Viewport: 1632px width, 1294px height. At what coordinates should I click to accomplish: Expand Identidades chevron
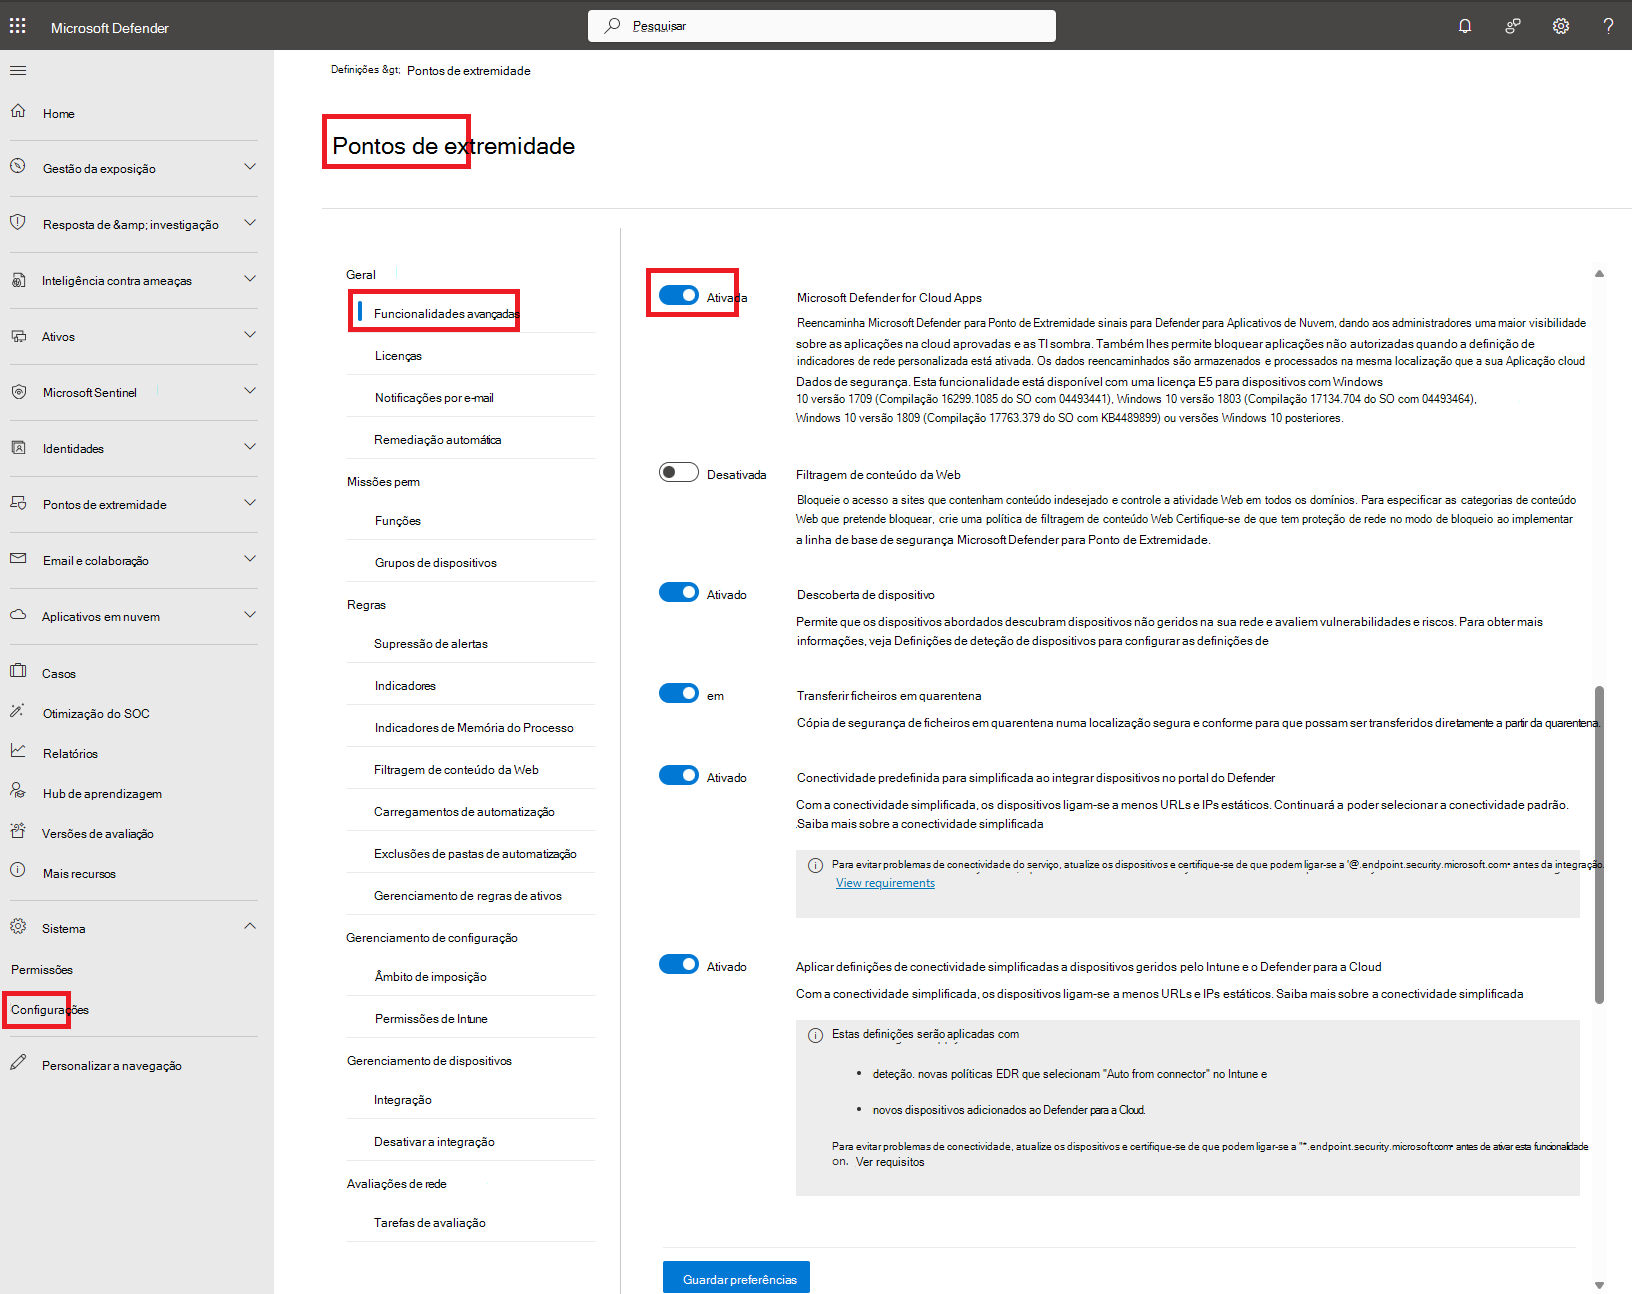tap(250, 447)
